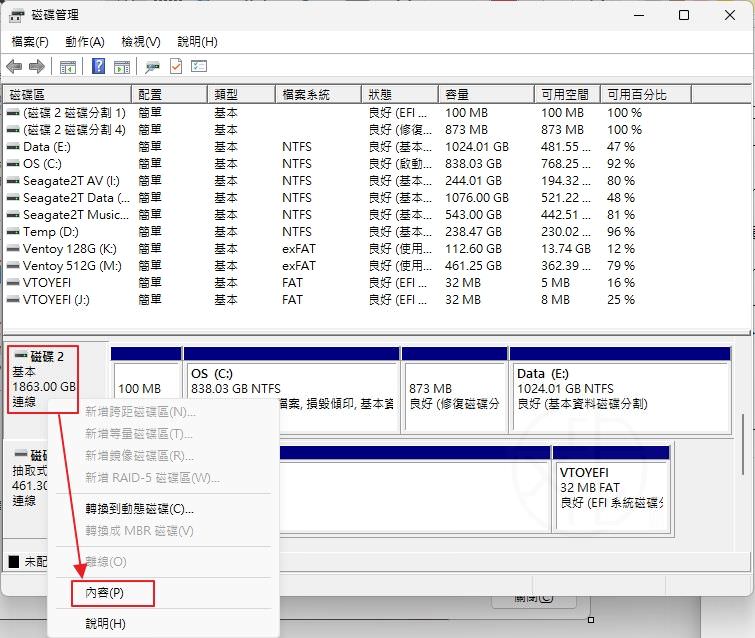
Task: Click the volume icon of OS (C:) row
Action: [x=13, y=164]
